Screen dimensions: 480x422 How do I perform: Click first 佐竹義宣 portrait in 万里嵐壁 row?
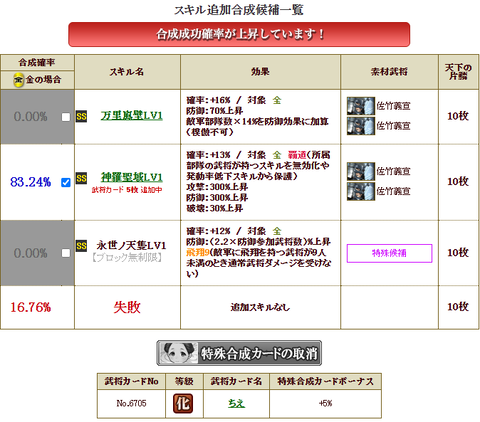click(x=361, y=106)
